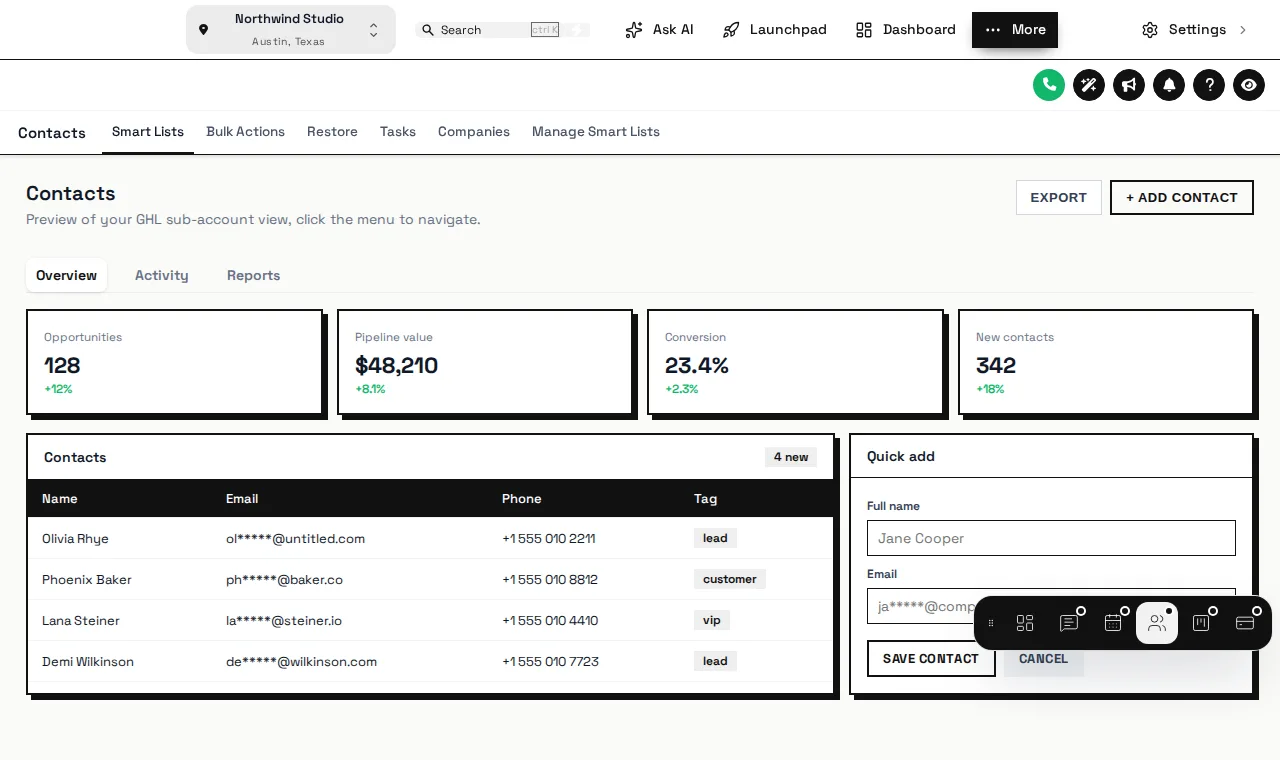The image size is (1280, 760).
Task: Click the green phone call icon
Action: [x=1049, y=85]
